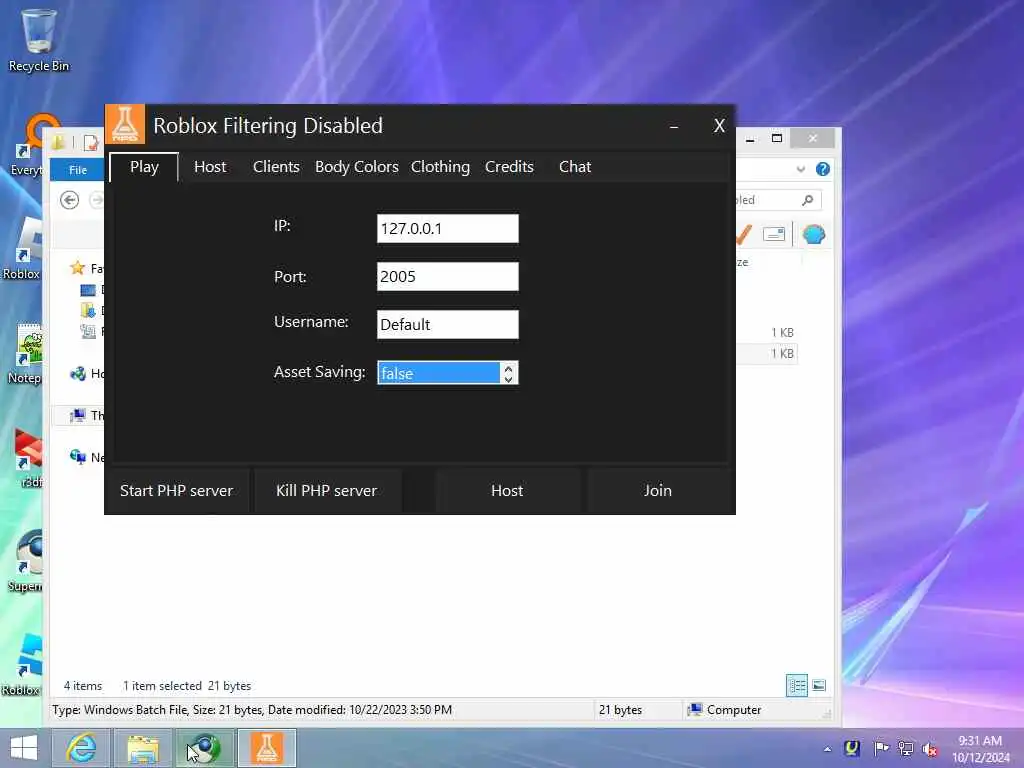This screenshot has height=768, width=1024.
Task: Click the Action Center flag icon
Action: click(880, 748)
